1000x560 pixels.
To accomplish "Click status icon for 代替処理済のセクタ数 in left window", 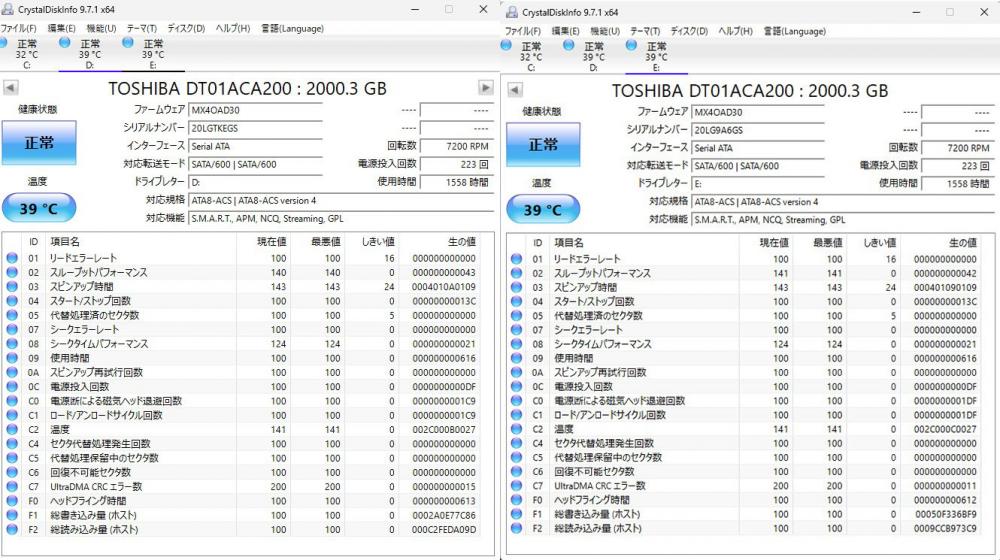I will [12, 315].
